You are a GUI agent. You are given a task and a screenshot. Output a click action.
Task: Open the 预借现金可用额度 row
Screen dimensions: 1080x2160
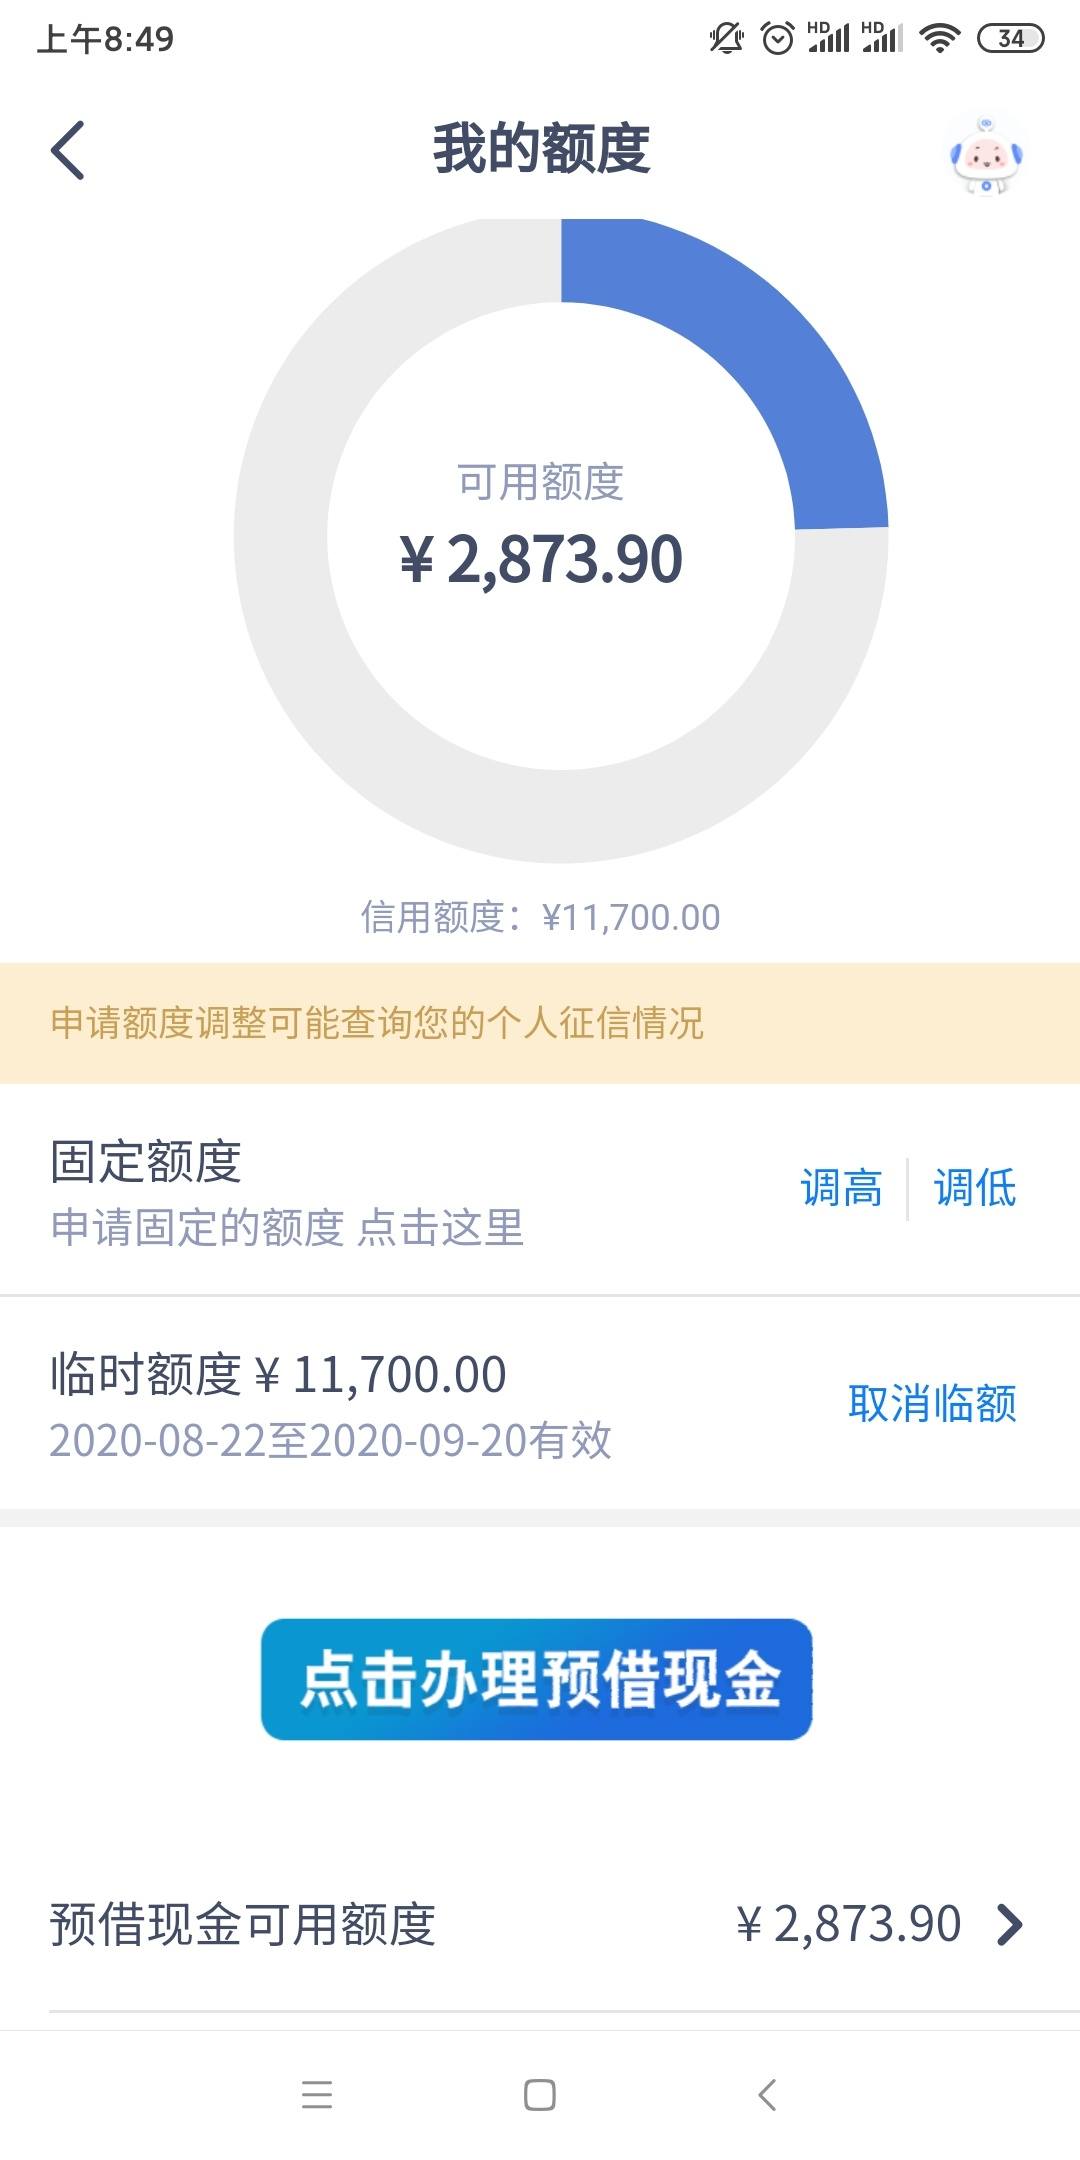pyautogui.click(x=540, y=1923)
